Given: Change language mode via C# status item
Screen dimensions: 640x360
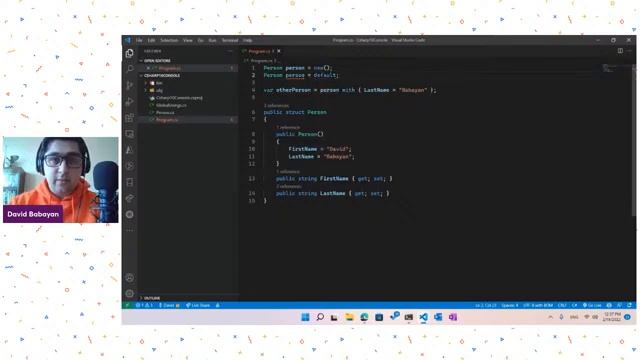Looking at the screenshot, I should [x=574, y=305].
